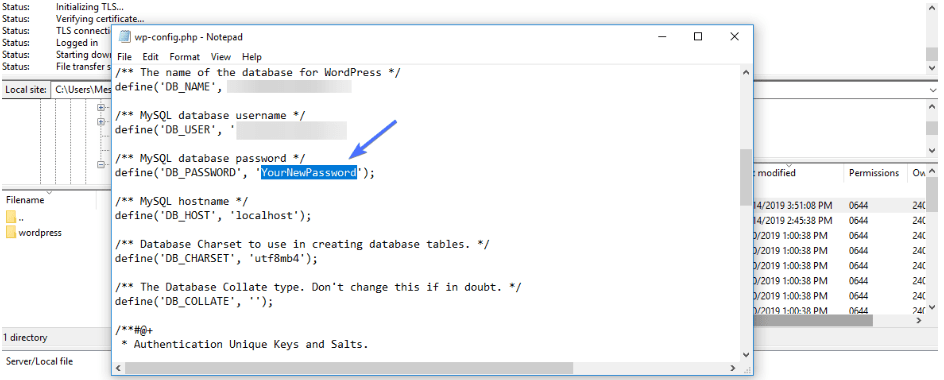This screenshot has height=380, width=944.
Task: Open the File menu in Notepad
Action: point(124,57)
